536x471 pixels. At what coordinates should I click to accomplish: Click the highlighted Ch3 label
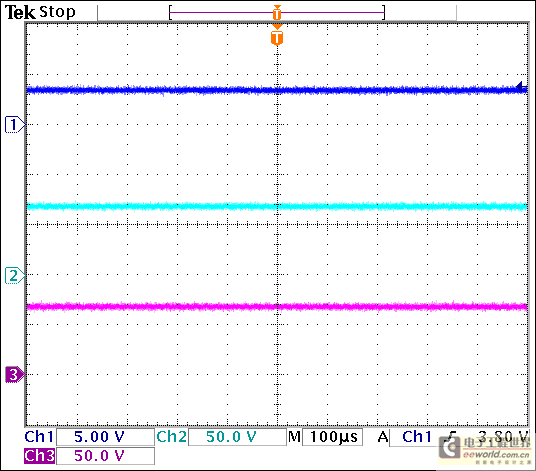point(39,456)
